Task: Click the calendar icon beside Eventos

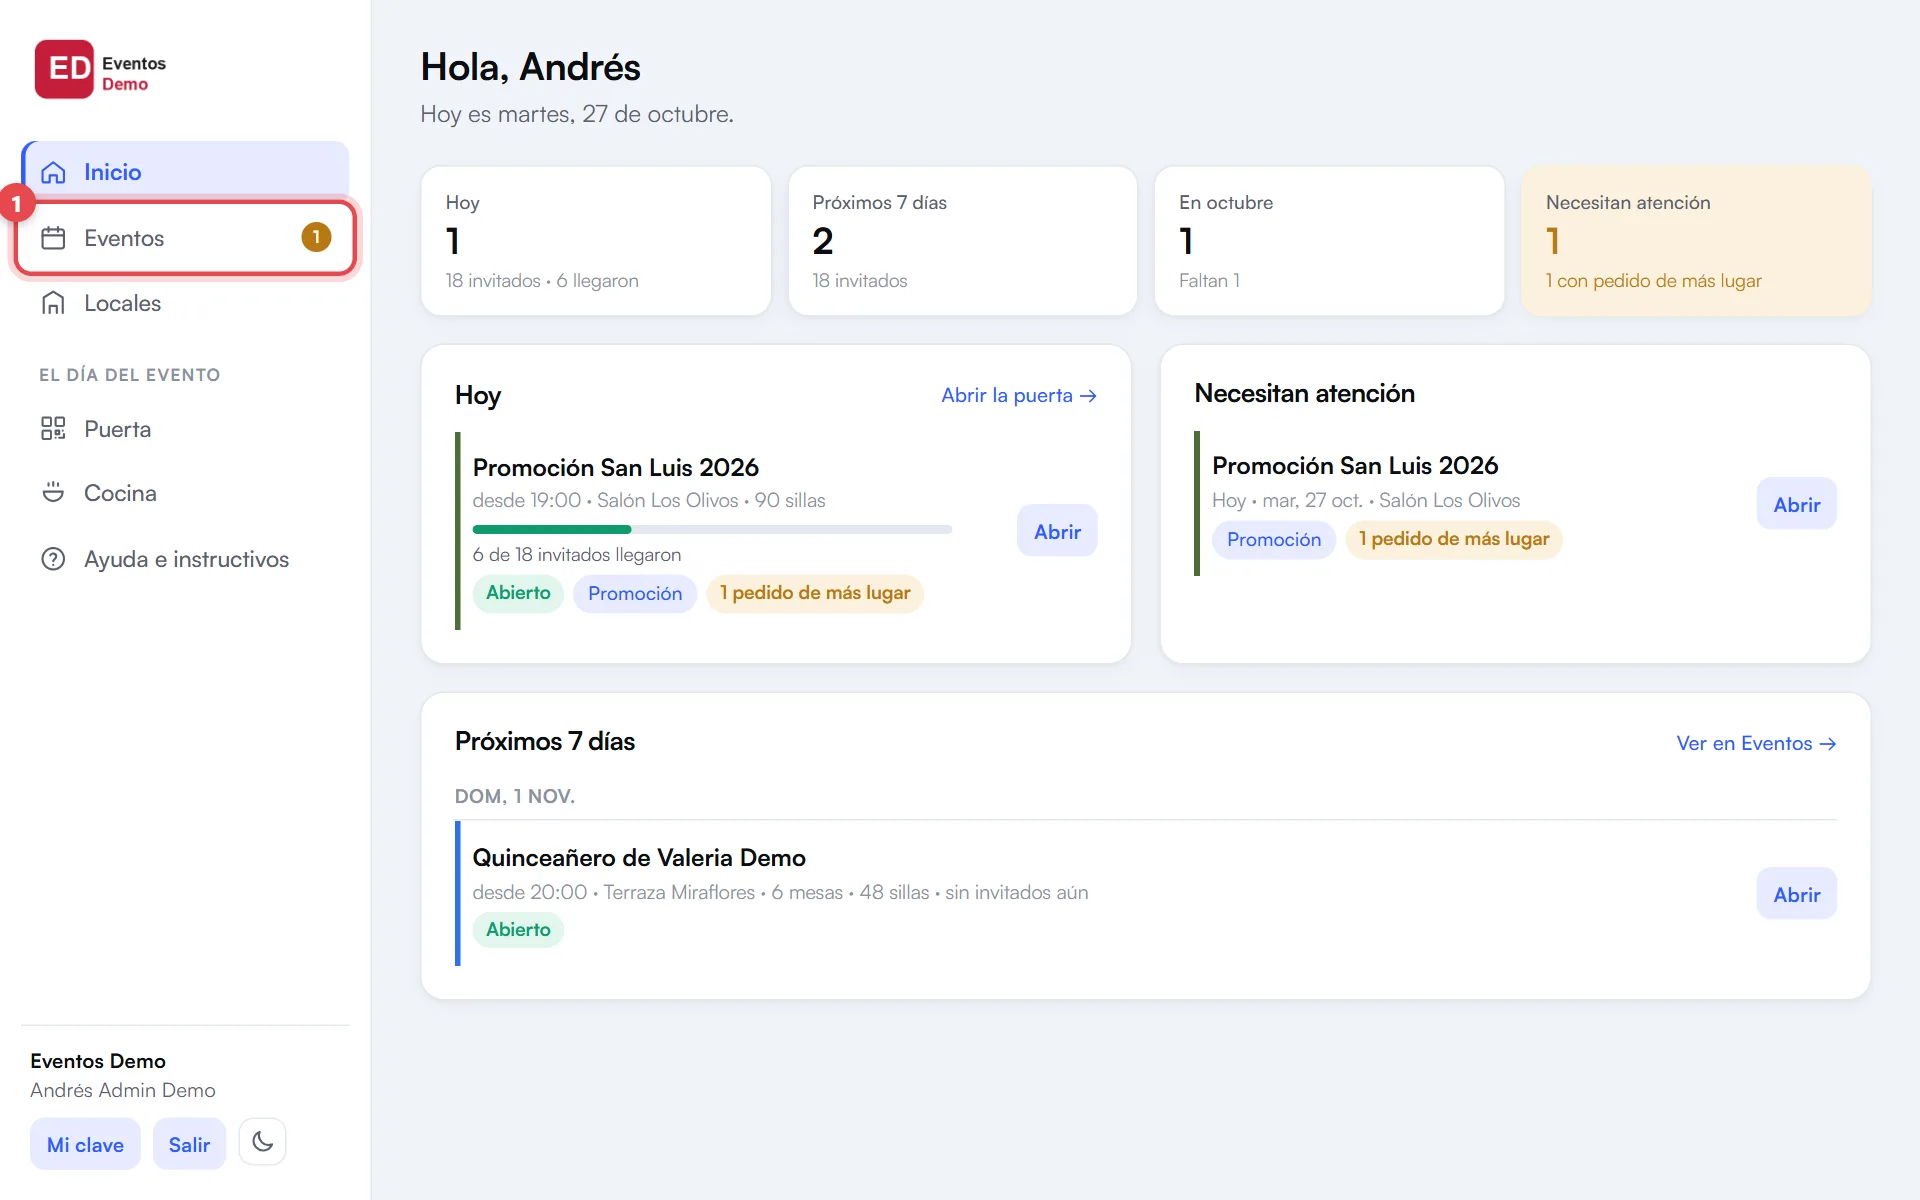Action: [x=53, y=238]
